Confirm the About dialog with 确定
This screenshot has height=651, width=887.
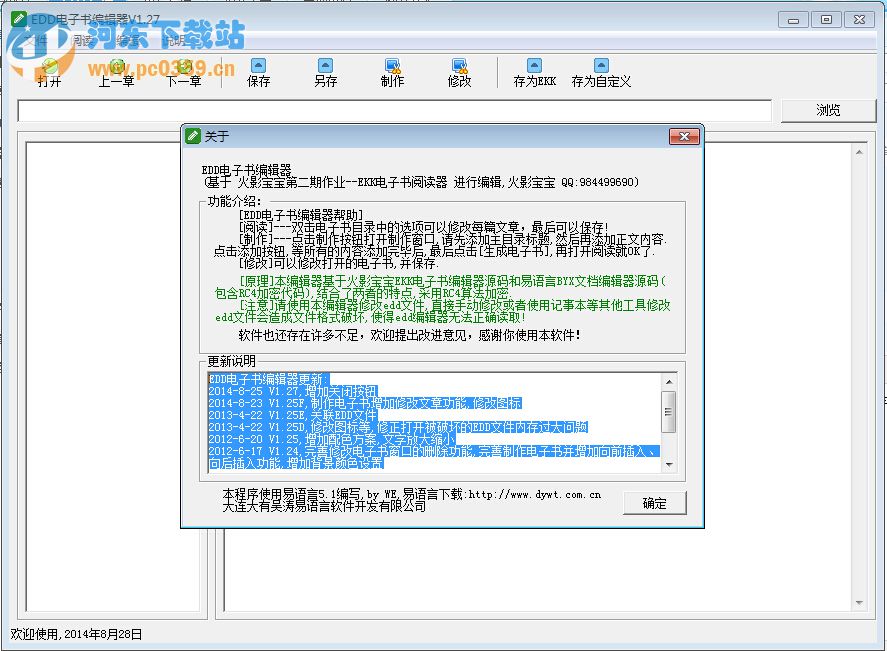(x=654, y=504)
